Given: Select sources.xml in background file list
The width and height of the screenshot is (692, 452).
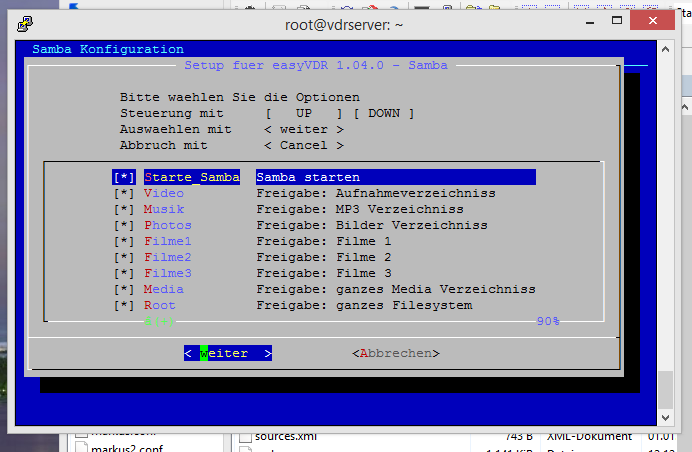Looking at the screenshot, I should point(286,437).
